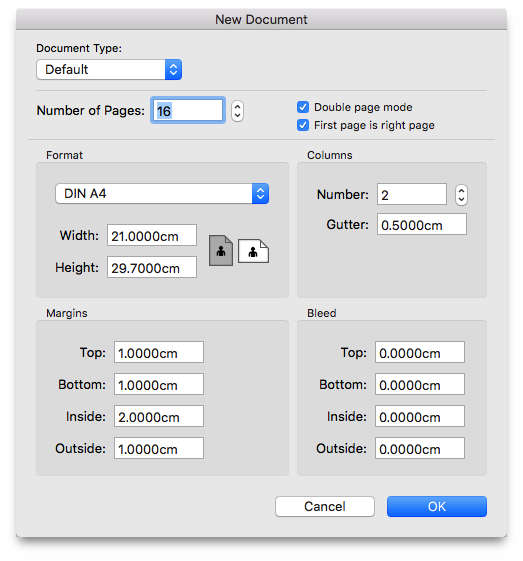523x561 pixels.
Task: Select landscape page orientation icon
Action: click(253, 251)
